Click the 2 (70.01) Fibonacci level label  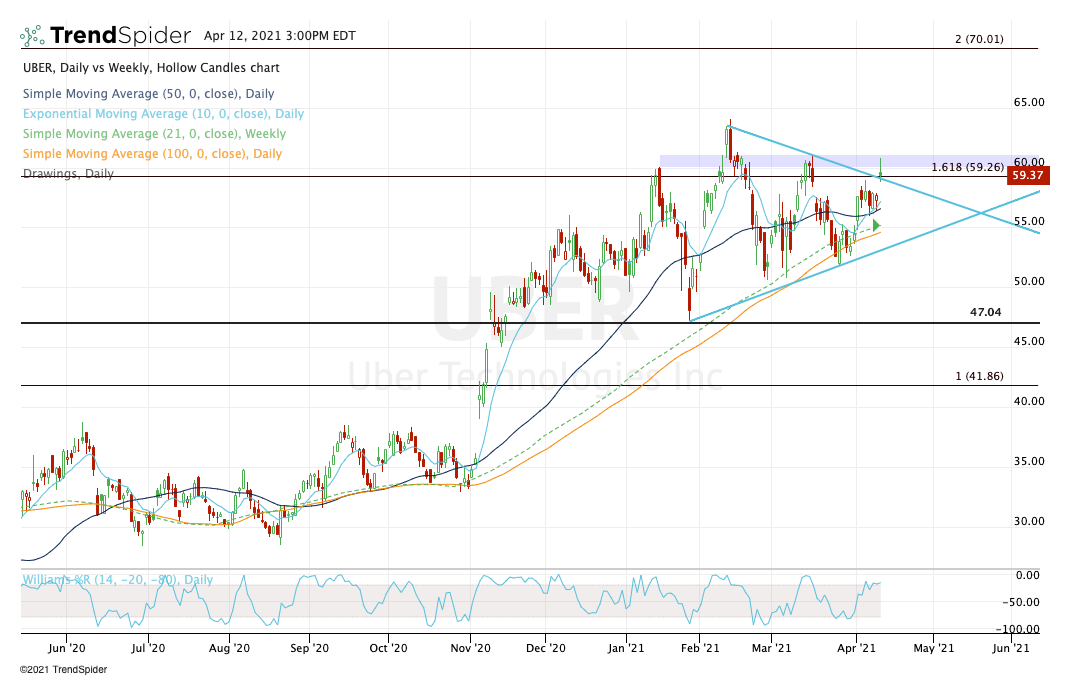979,39
